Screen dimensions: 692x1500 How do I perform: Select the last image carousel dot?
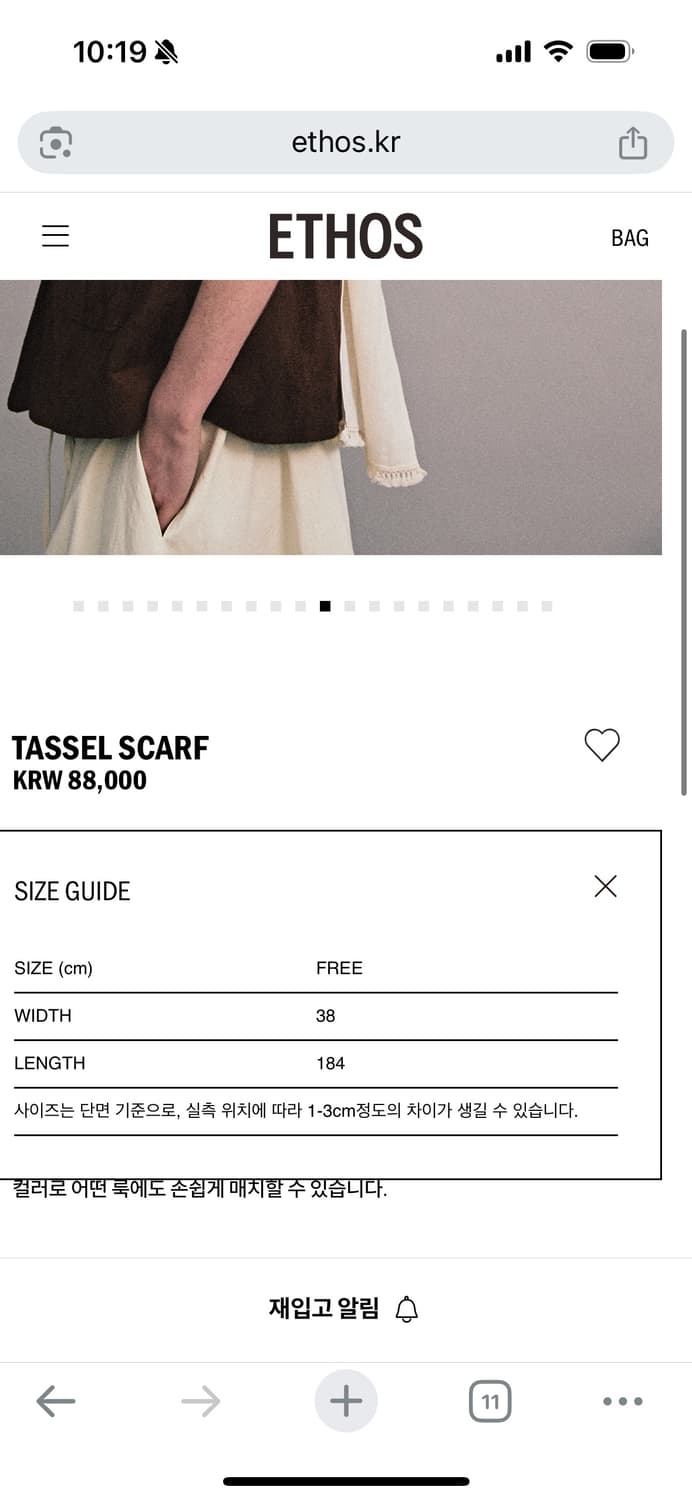click(547, 606)
